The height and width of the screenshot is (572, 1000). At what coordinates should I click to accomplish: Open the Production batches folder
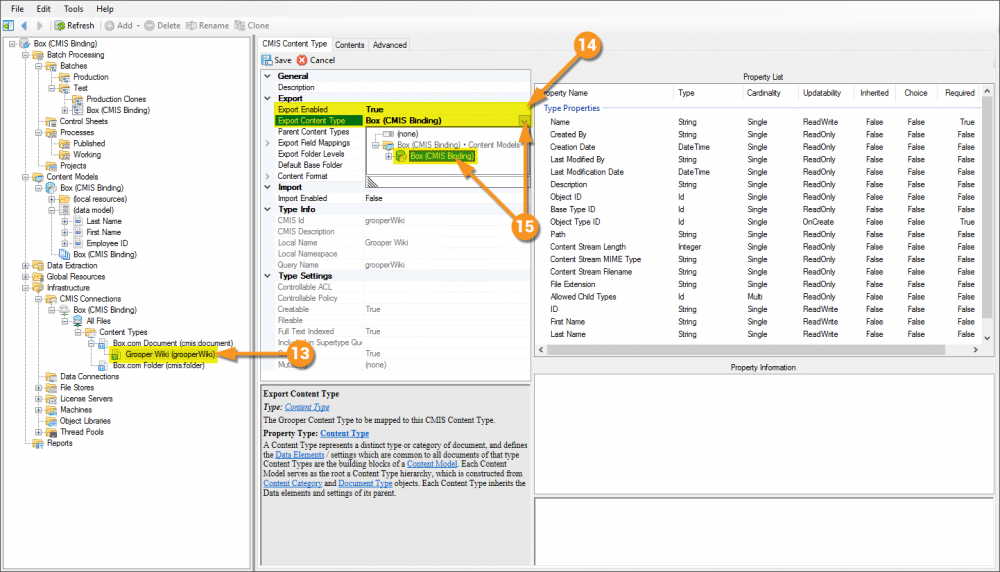click(90, 77)
